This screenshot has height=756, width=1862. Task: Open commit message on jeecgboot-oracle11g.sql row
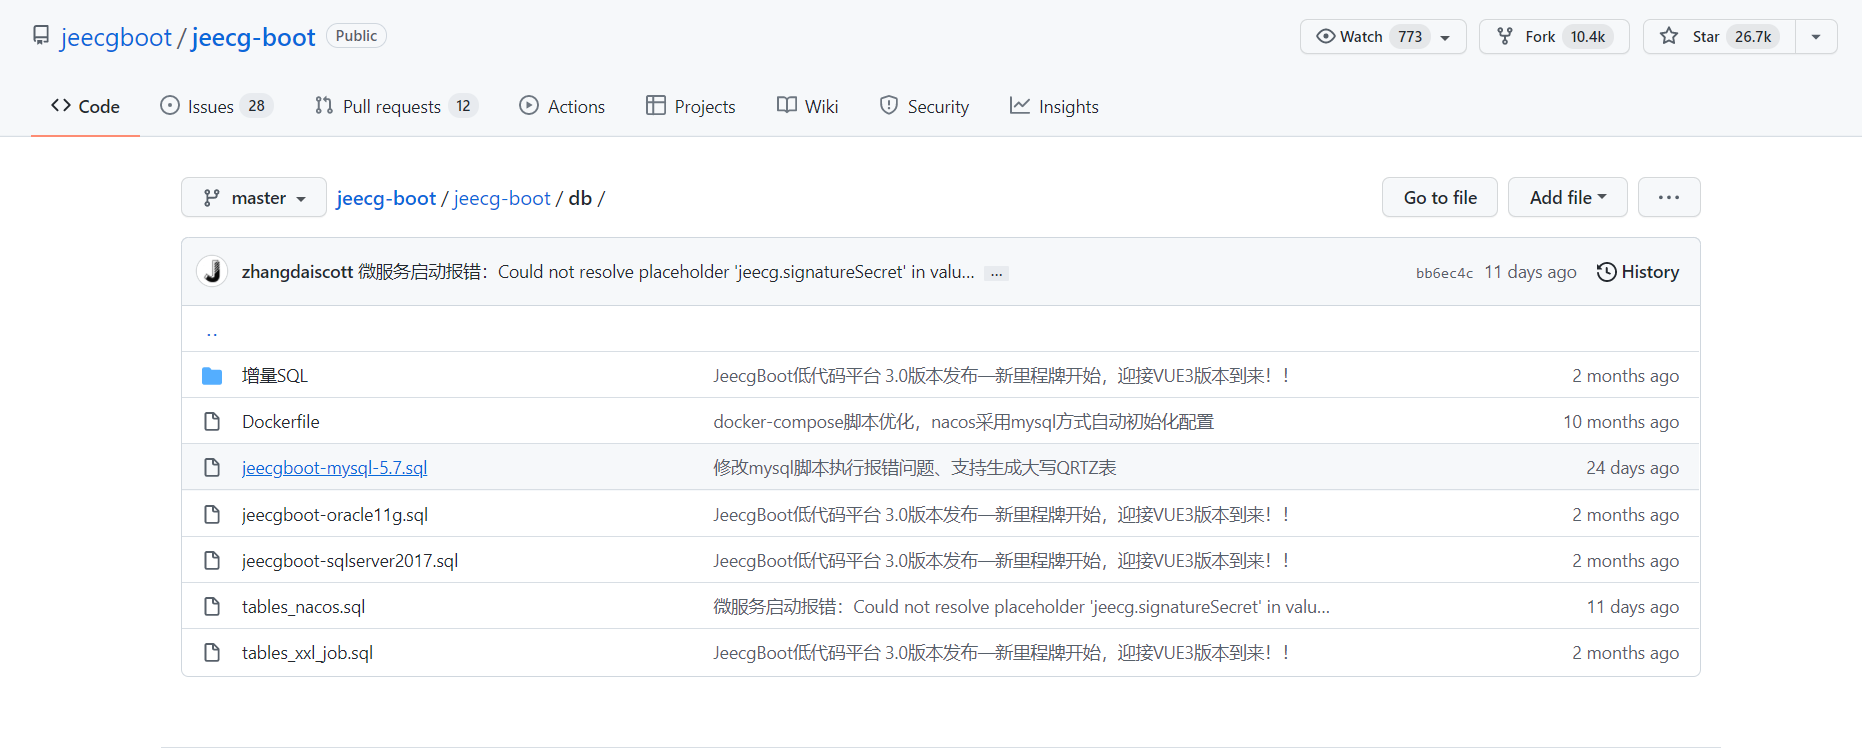1002,515
